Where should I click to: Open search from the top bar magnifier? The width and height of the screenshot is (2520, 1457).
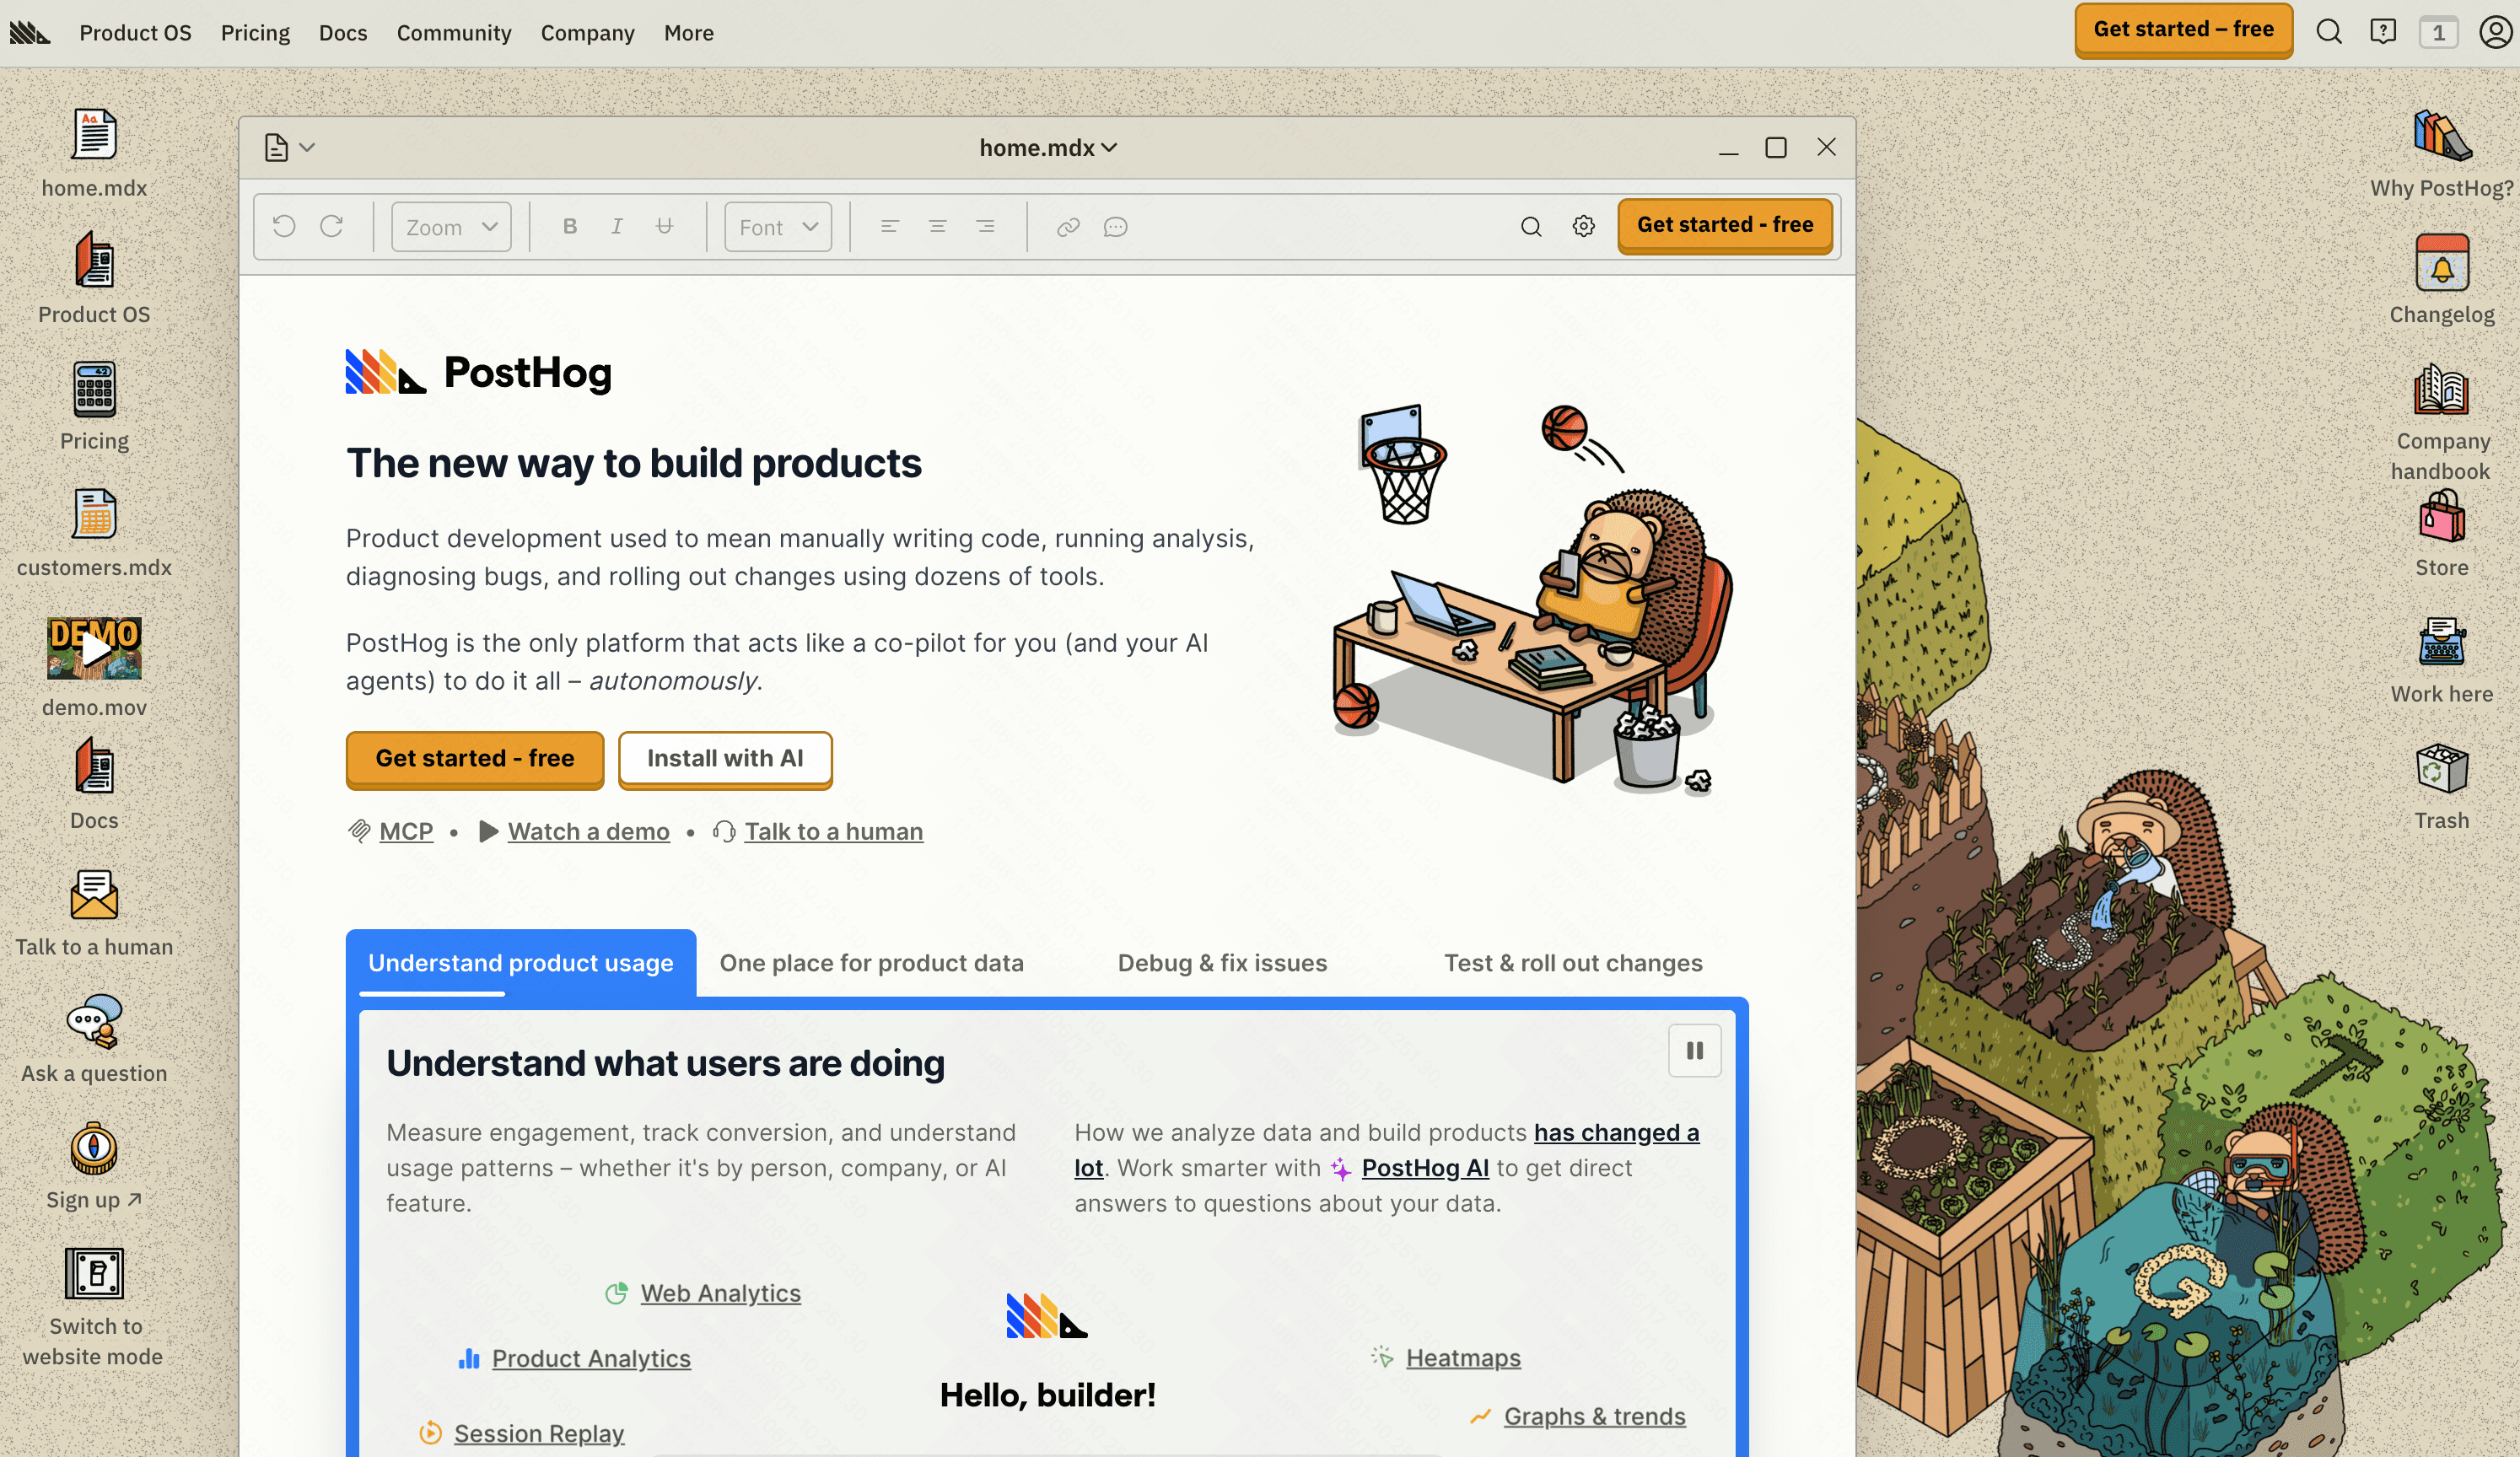tap(2329, 32)
